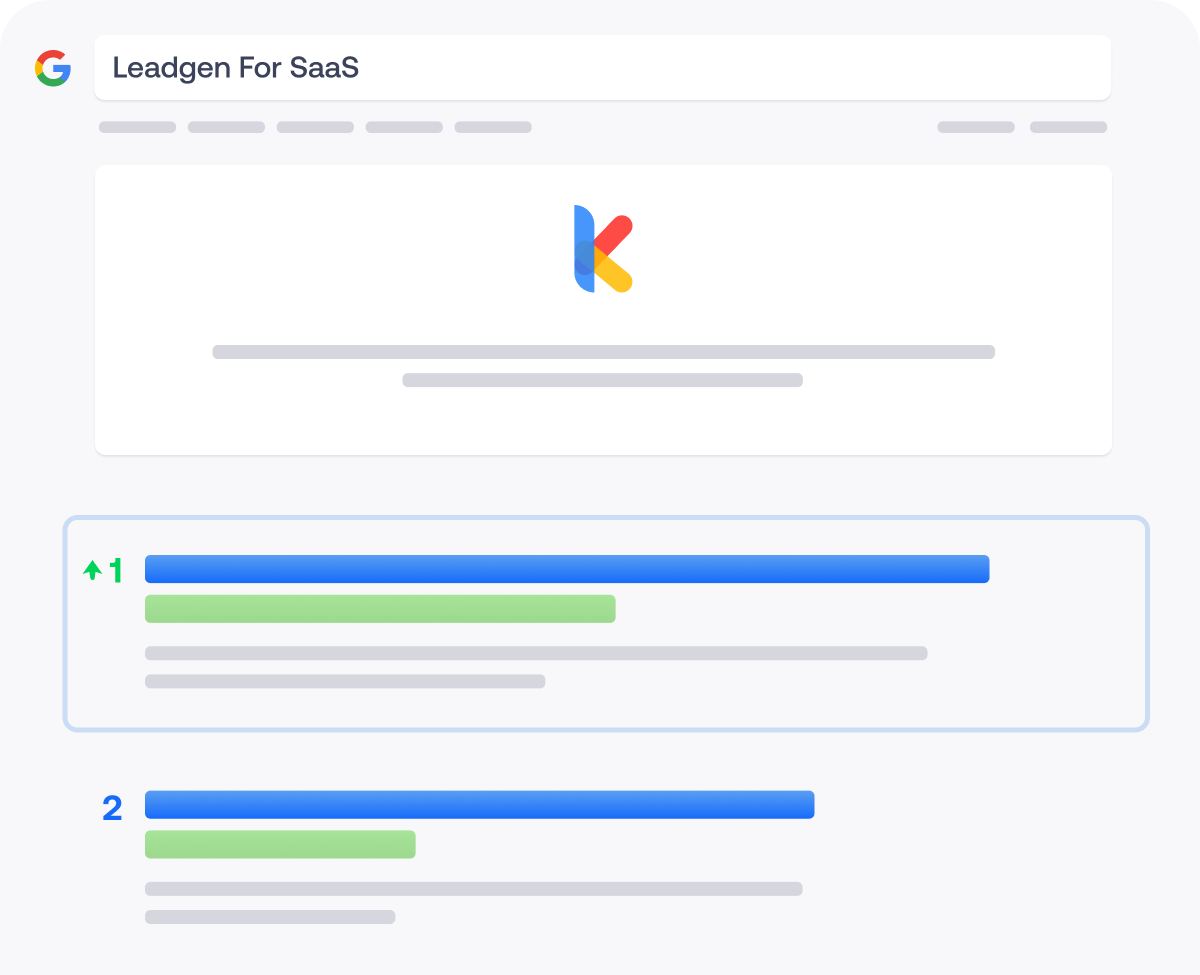Click the colorful K logo in featured card

click(602, 249)
